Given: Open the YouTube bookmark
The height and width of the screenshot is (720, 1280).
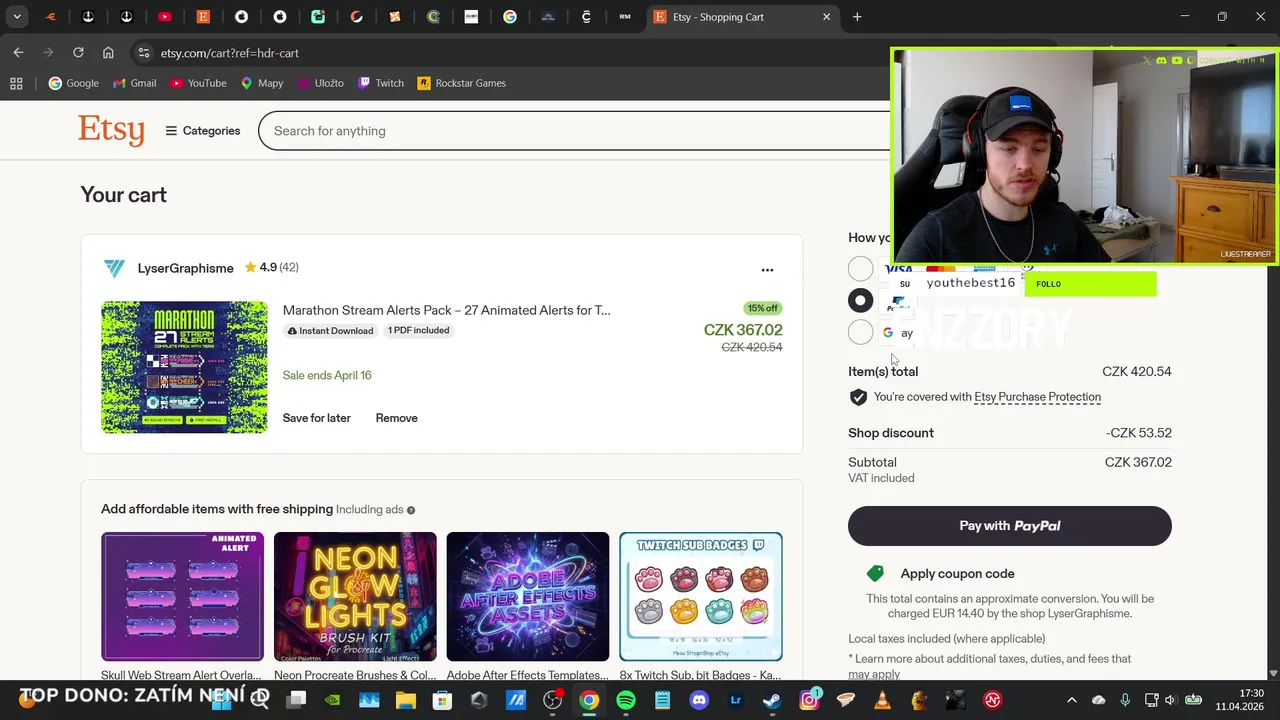Looking at the screenshot, I should 198,83.
